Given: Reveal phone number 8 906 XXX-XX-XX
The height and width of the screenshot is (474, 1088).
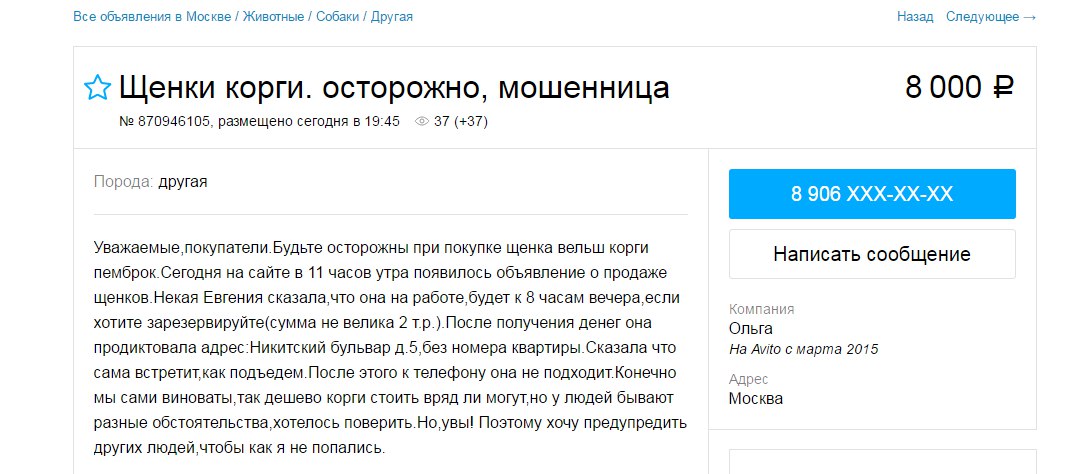Looking at the screenshot, I should [x=872, y=194].
